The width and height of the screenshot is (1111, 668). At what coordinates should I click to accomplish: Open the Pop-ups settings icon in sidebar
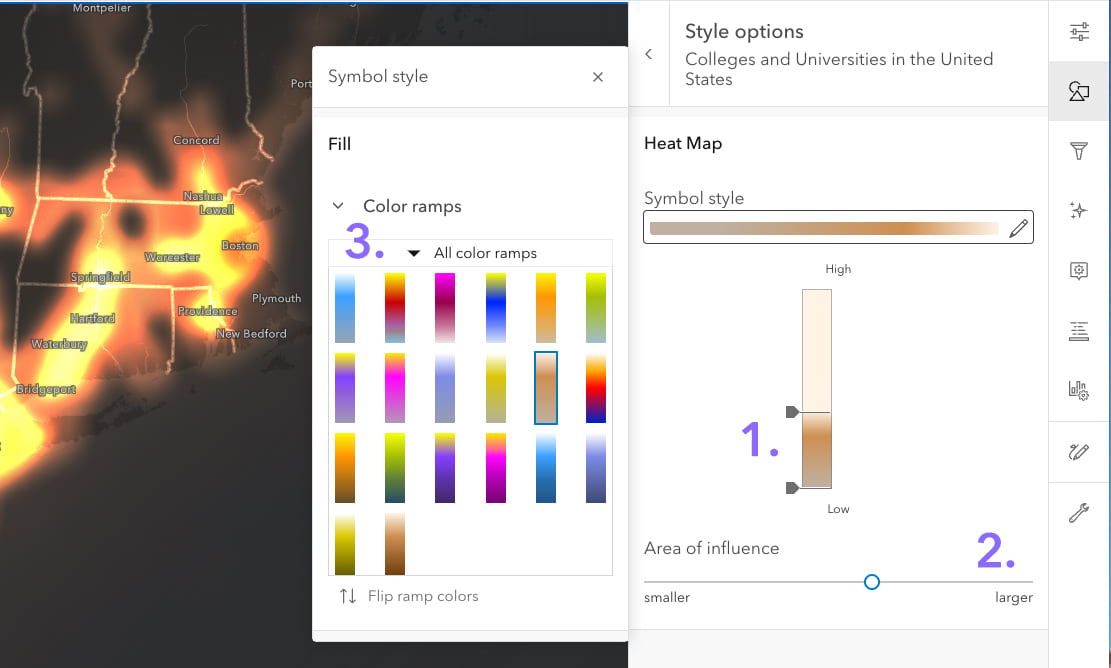click(1079, 270)
